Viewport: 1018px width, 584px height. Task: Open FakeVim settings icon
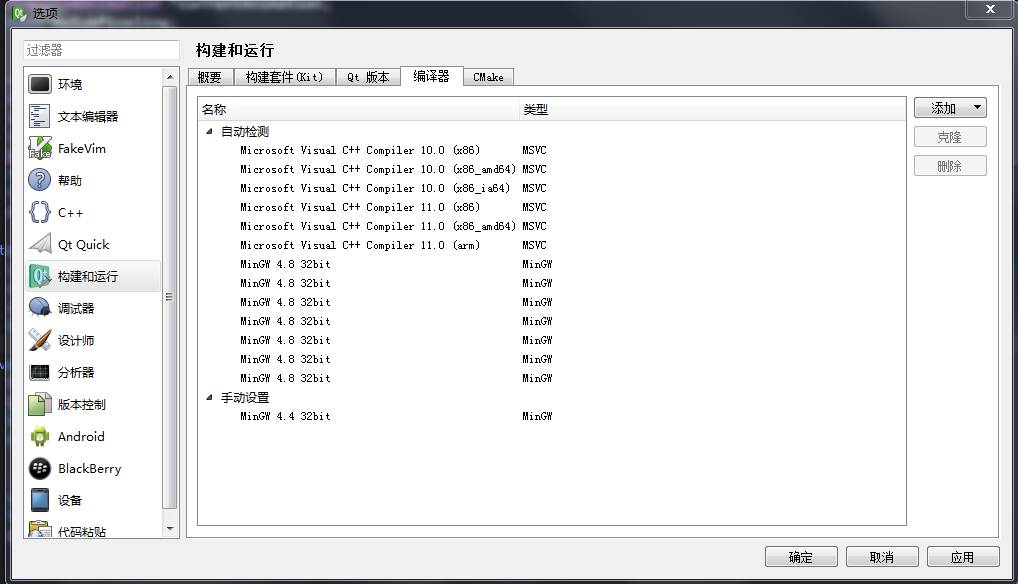40,148
